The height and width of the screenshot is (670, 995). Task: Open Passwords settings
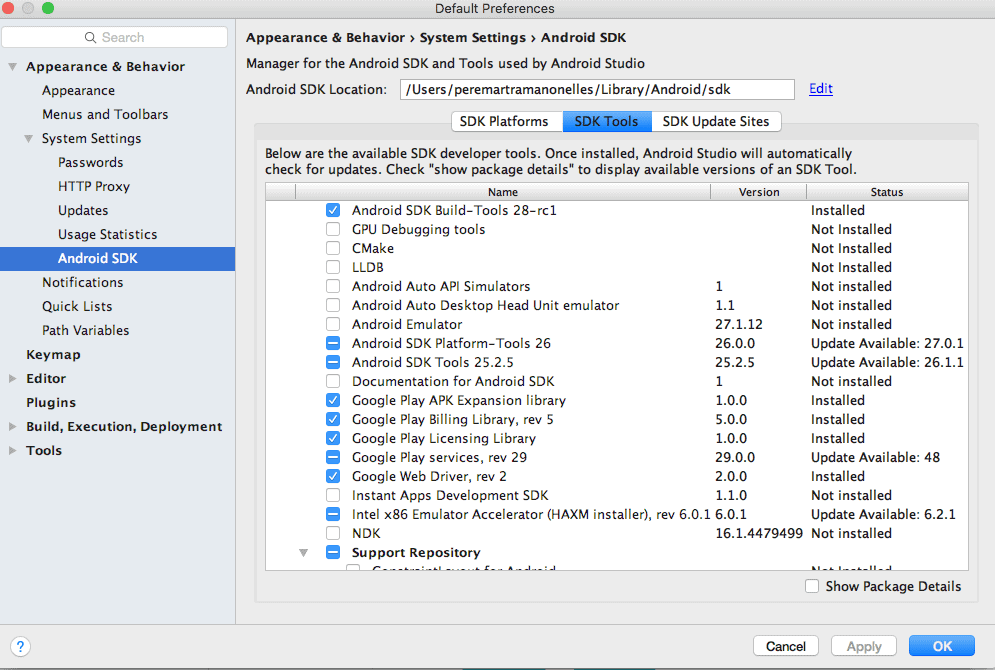click(x=91, y=162)
